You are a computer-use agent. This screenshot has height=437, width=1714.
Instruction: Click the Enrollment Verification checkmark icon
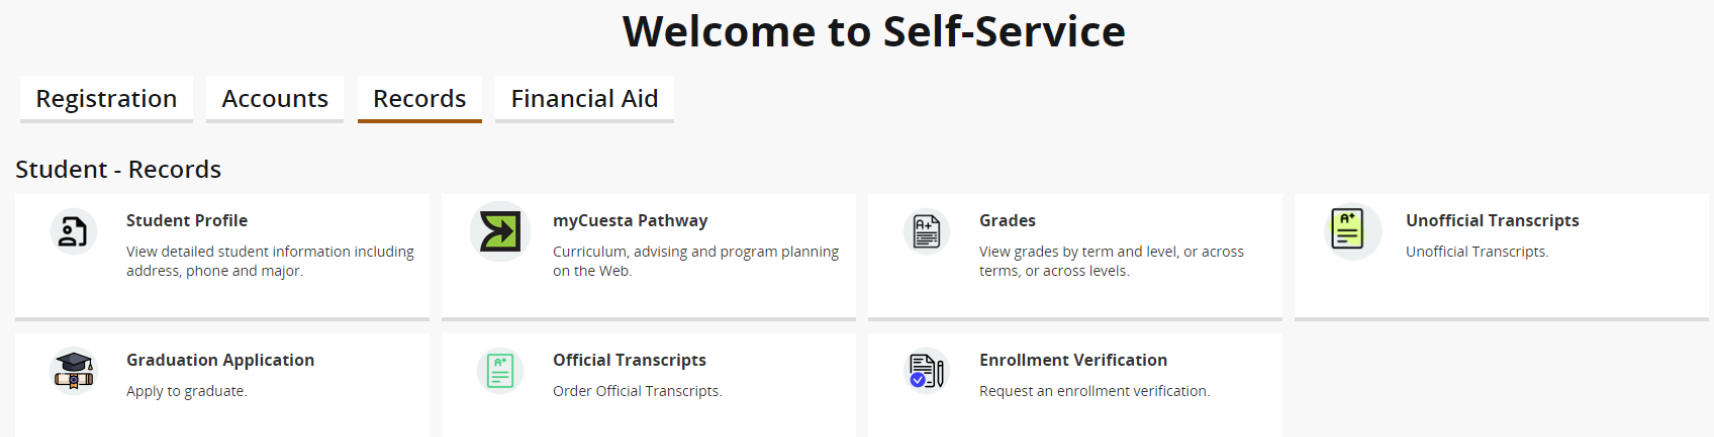926,371
